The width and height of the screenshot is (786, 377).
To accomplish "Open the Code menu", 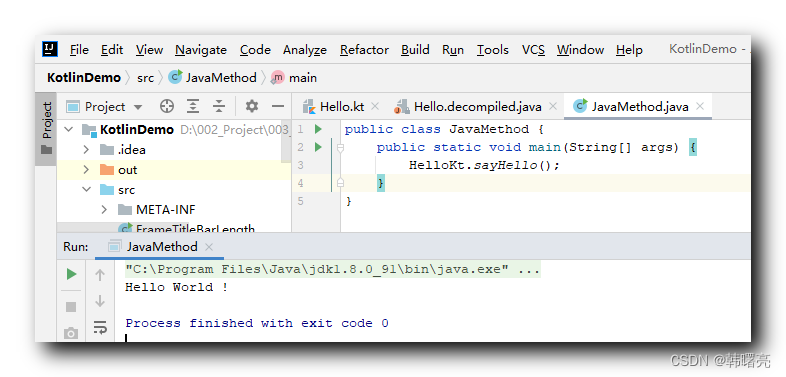I will pyautogui.click(x=255, y=50).
